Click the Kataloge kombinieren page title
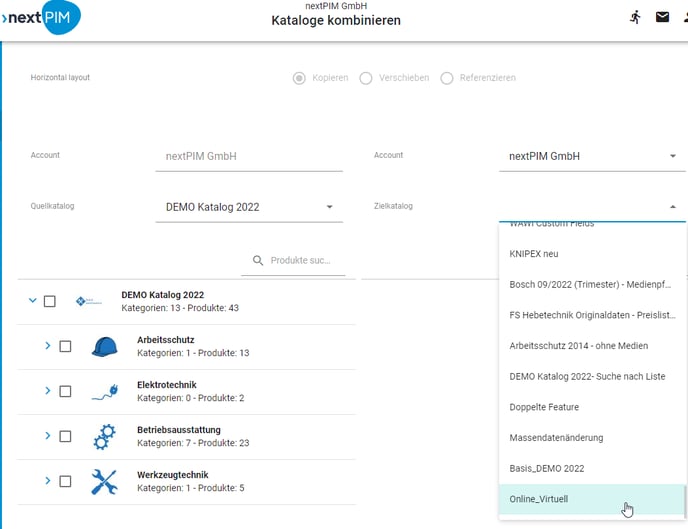The height and width of the screenshot is (529, 688). 336,21
